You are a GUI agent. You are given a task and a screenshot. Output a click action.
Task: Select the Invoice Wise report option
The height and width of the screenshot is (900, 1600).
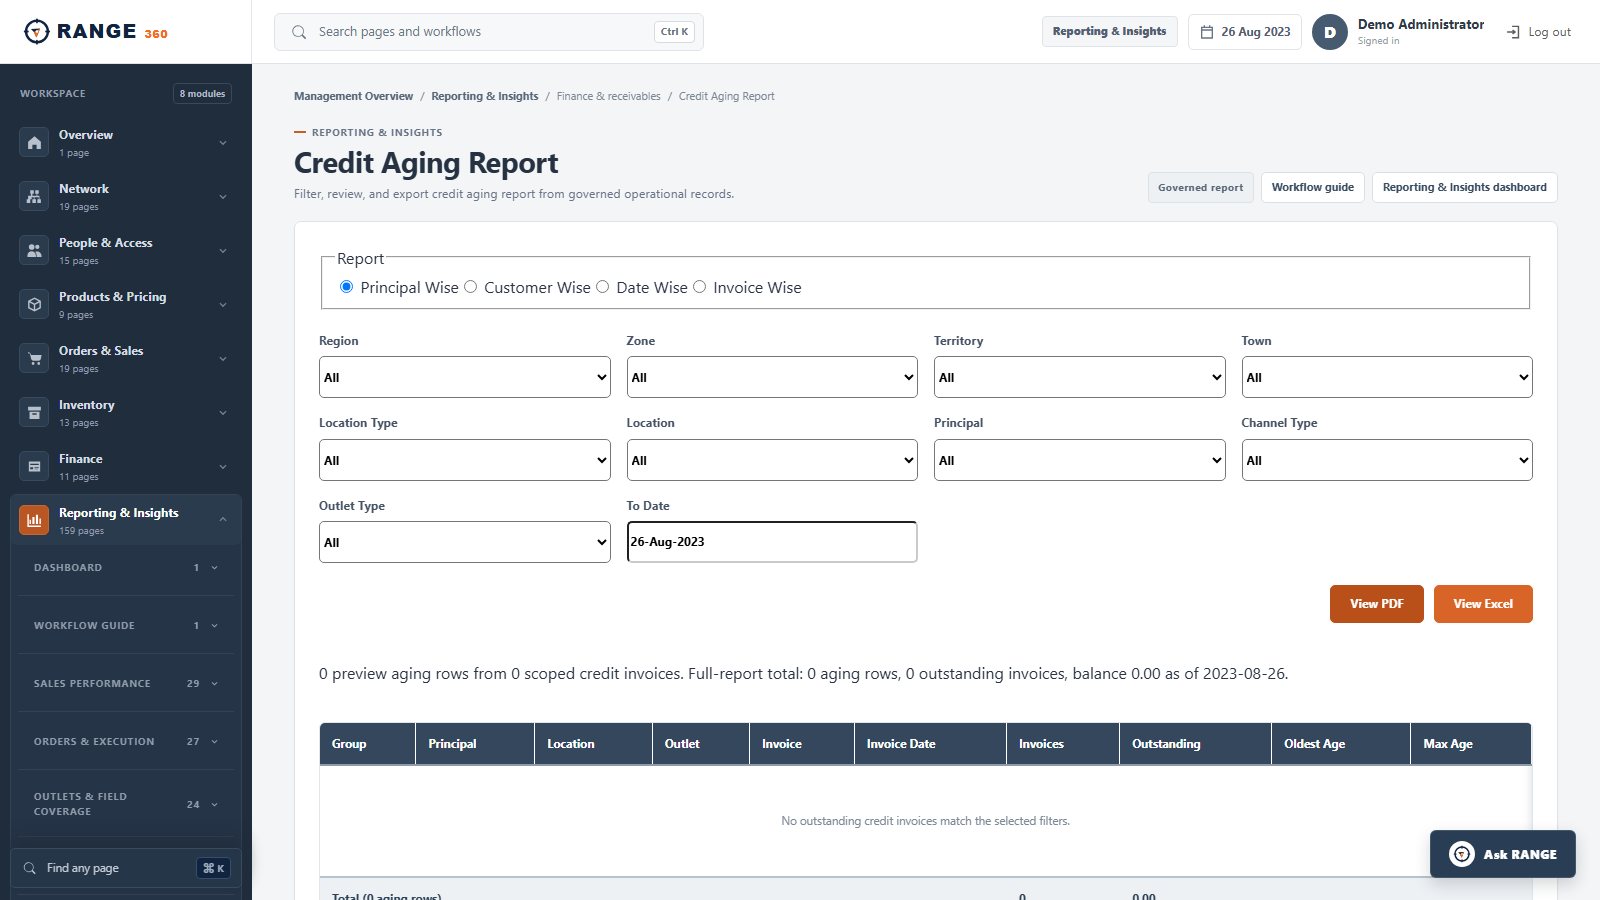(x=700, y=287)
